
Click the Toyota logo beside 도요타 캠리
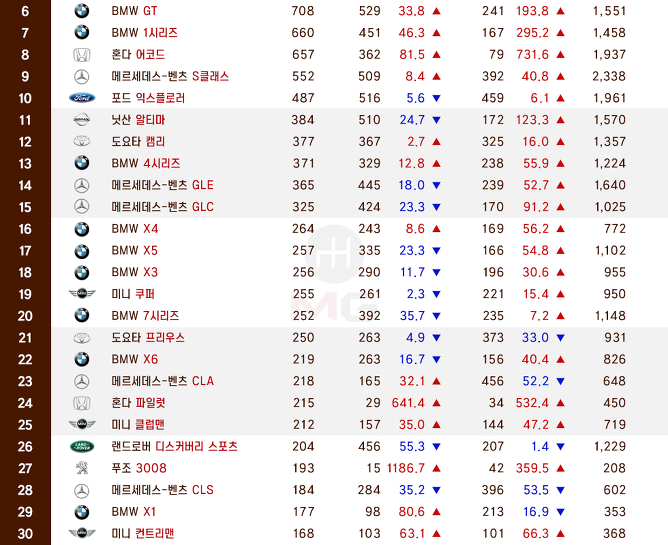pos(82,141)
